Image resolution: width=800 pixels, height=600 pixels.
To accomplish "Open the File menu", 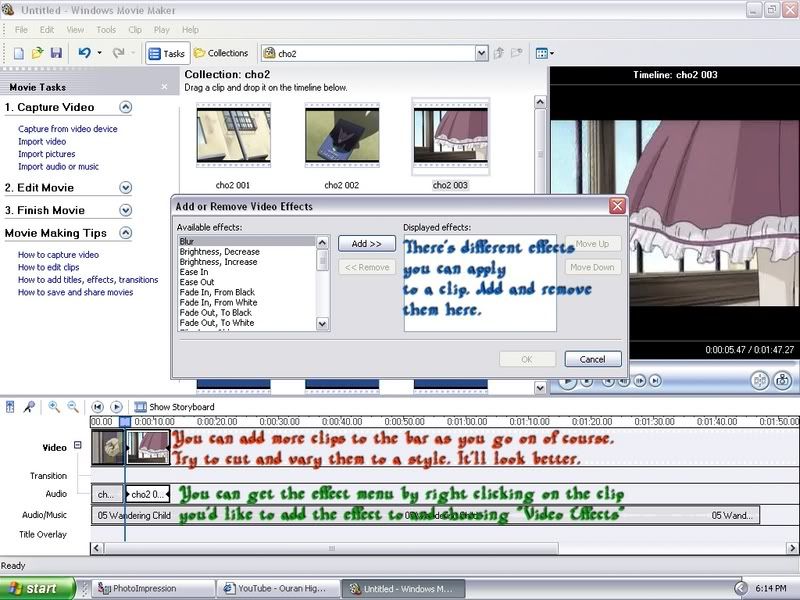I will pos(21,30).
